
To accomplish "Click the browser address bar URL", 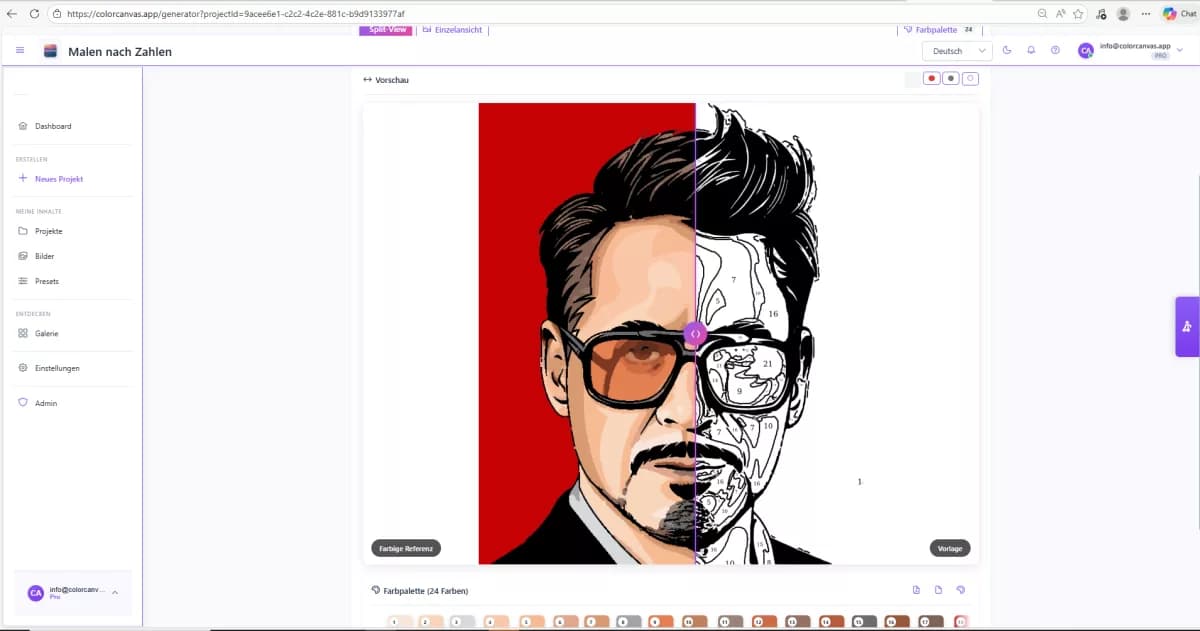I will tap(236, 14).
